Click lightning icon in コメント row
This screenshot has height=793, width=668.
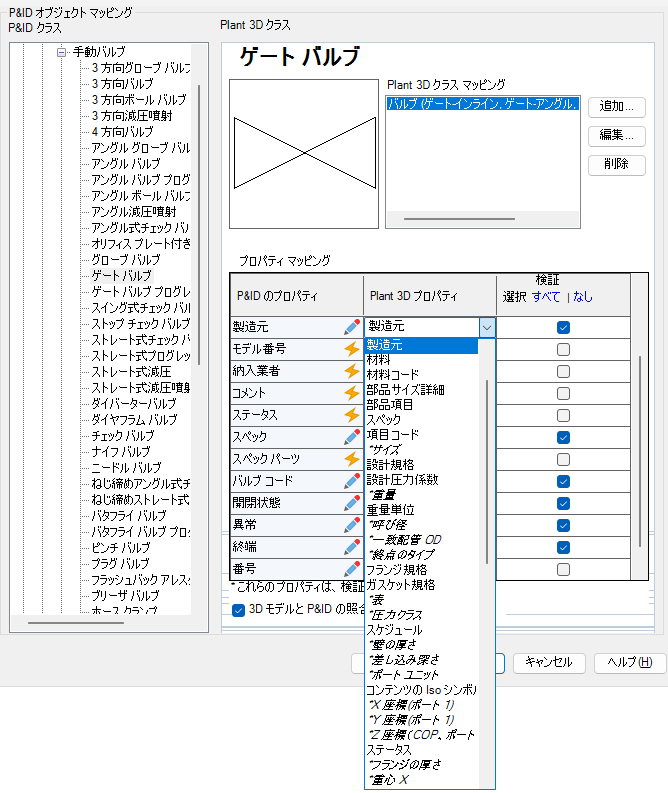click(352, 393)
